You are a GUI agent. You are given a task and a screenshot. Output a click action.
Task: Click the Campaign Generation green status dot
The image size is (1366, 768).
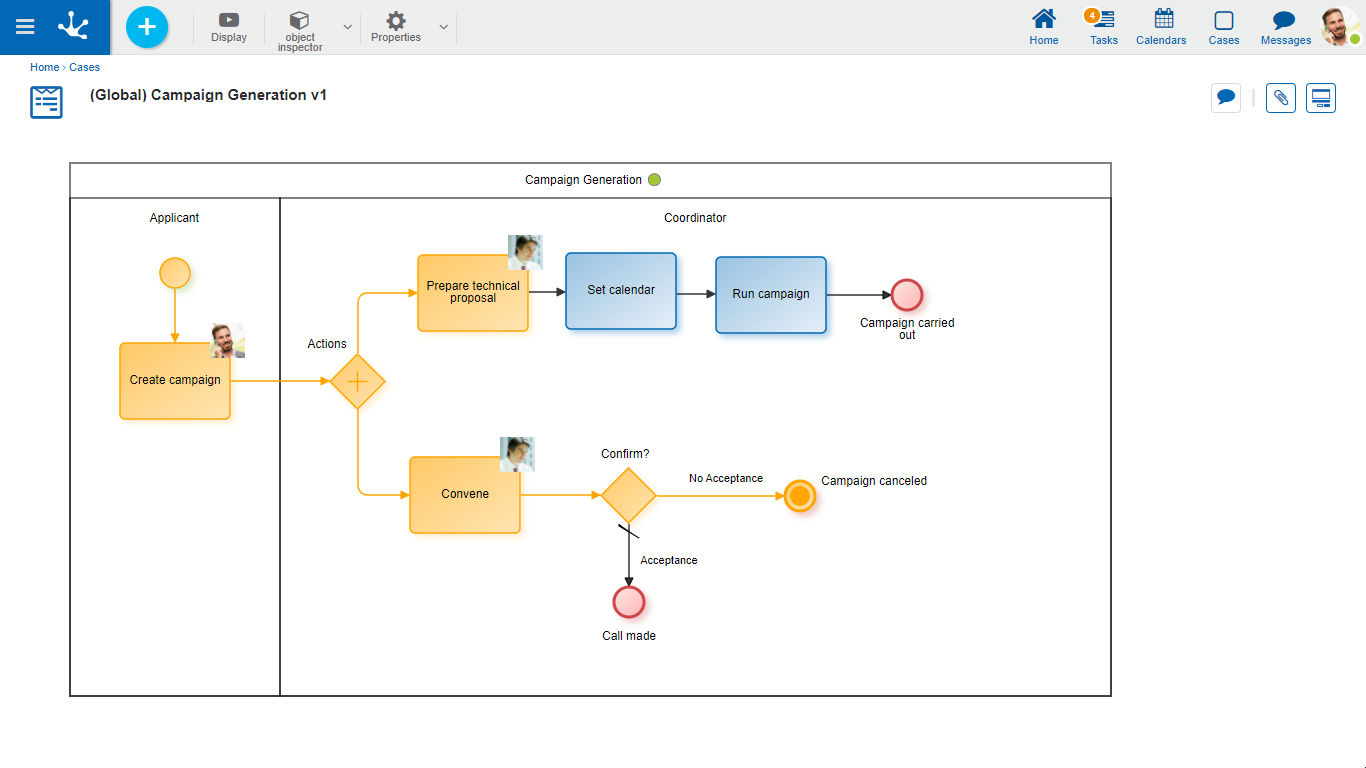click(654, 180)
